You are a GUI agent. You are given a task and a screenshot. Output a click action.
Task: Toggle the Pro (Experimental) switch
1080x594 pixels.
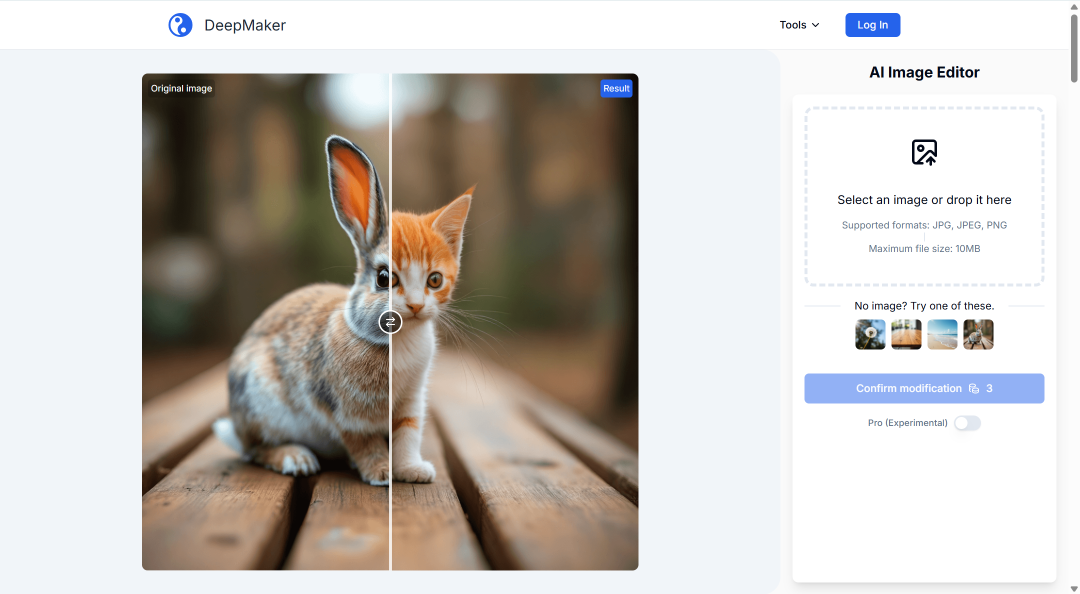click(967, 423)
